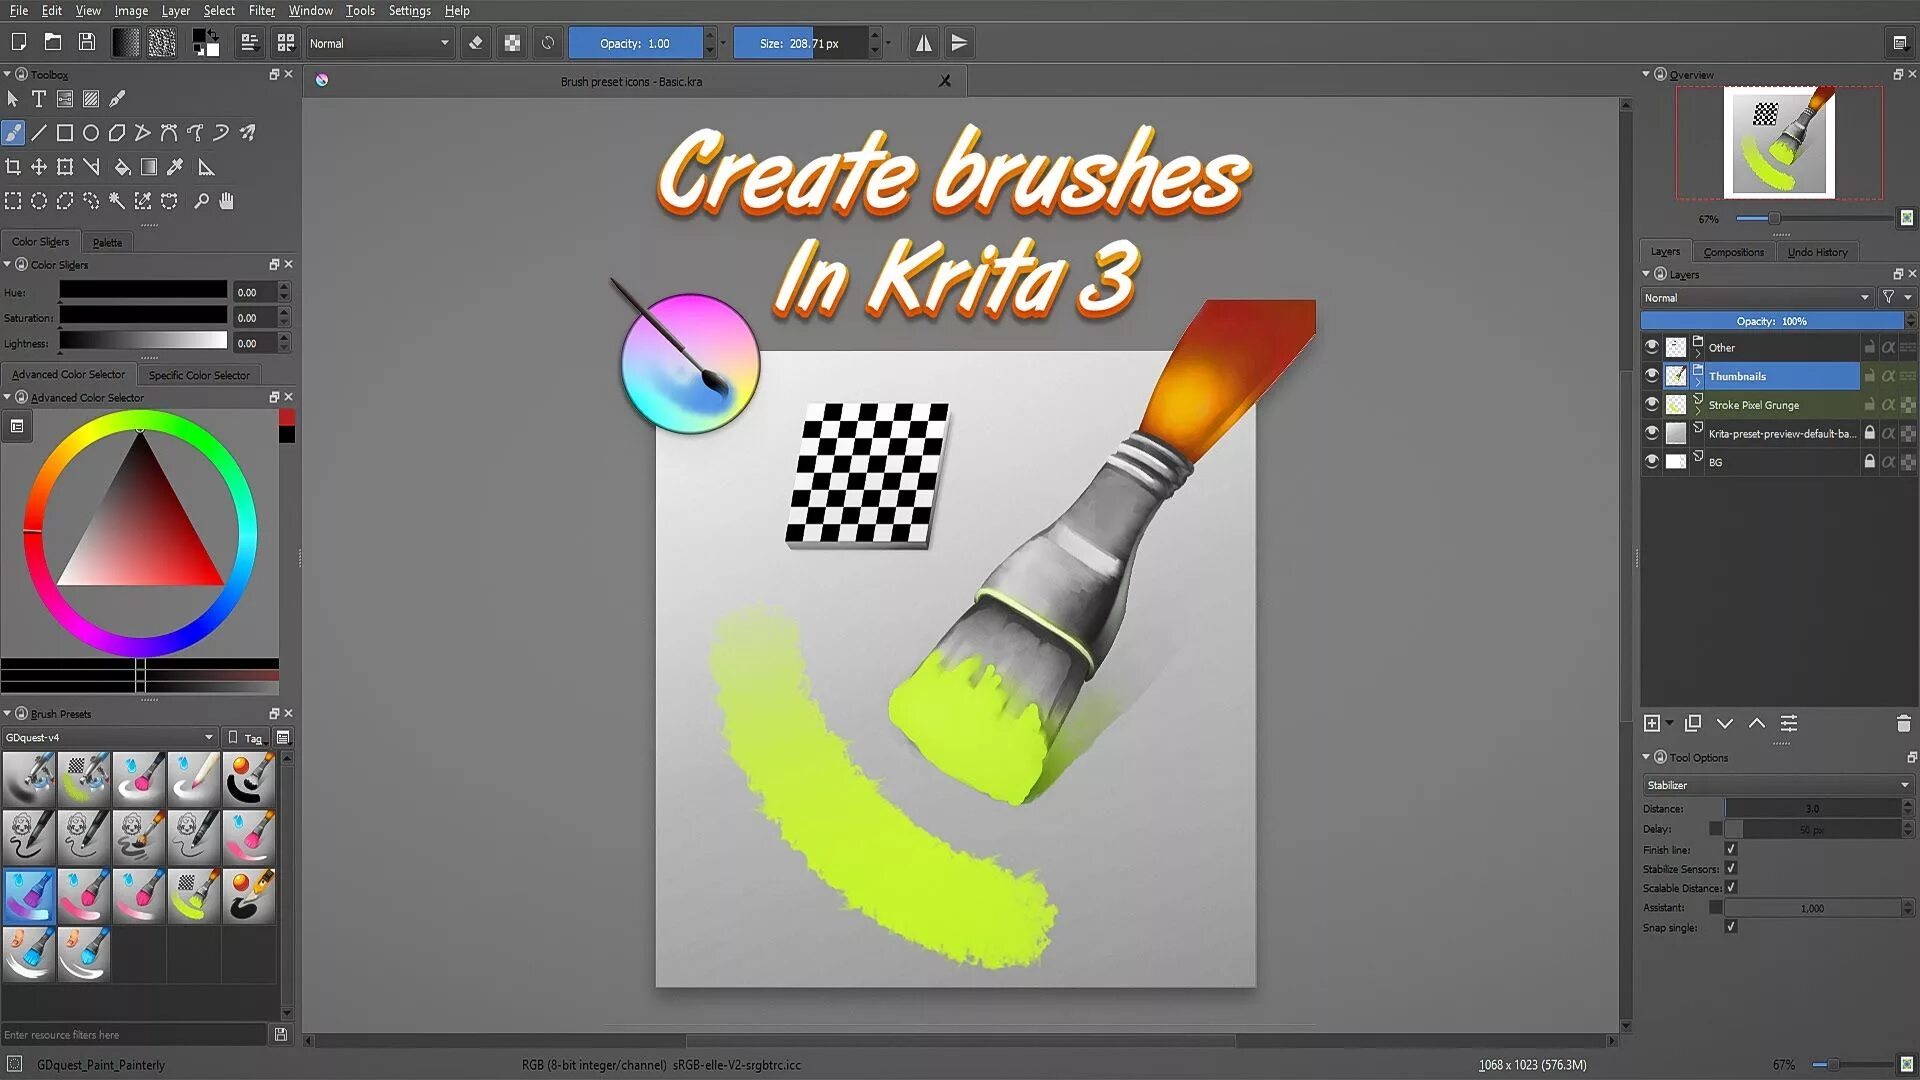Delete layer with trash icon
Viewport: 1920px width, 1080px height.
pos(1903,723)
